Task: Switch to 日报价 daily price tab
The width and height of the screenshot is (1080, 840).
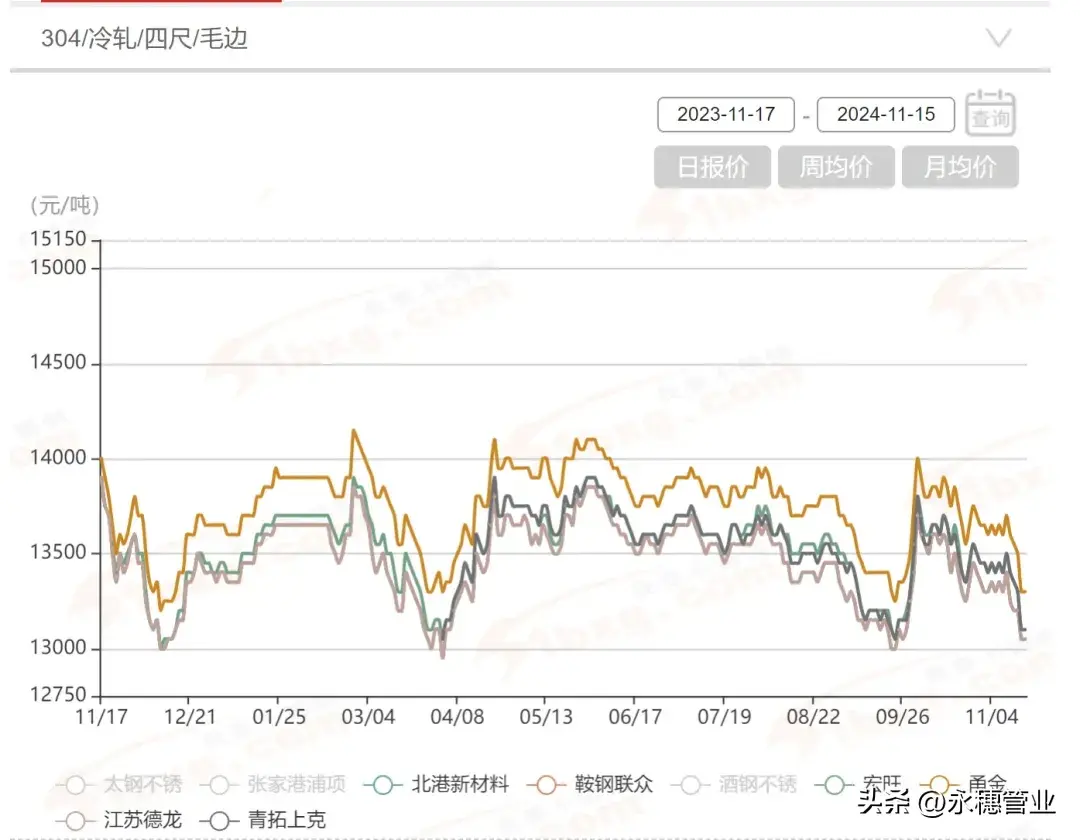Action: click(x=713, y=167)
